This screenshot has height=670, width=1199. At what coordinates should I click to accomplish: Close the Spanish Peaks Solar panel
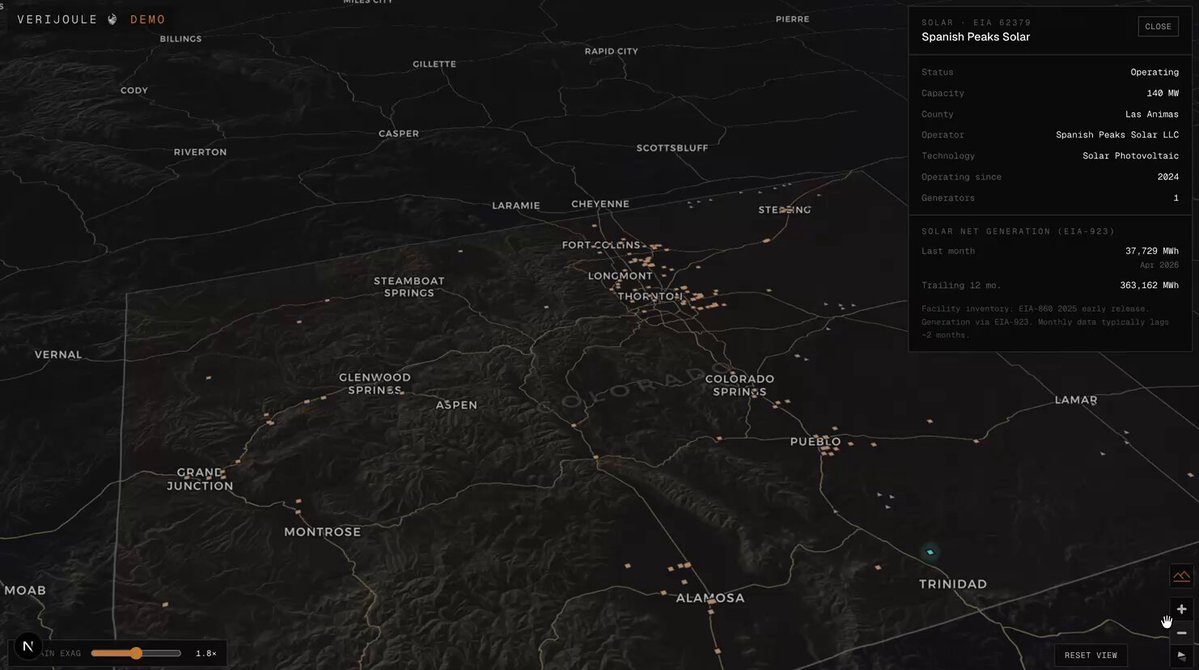pyautogui.click(x=1158, y=27)
